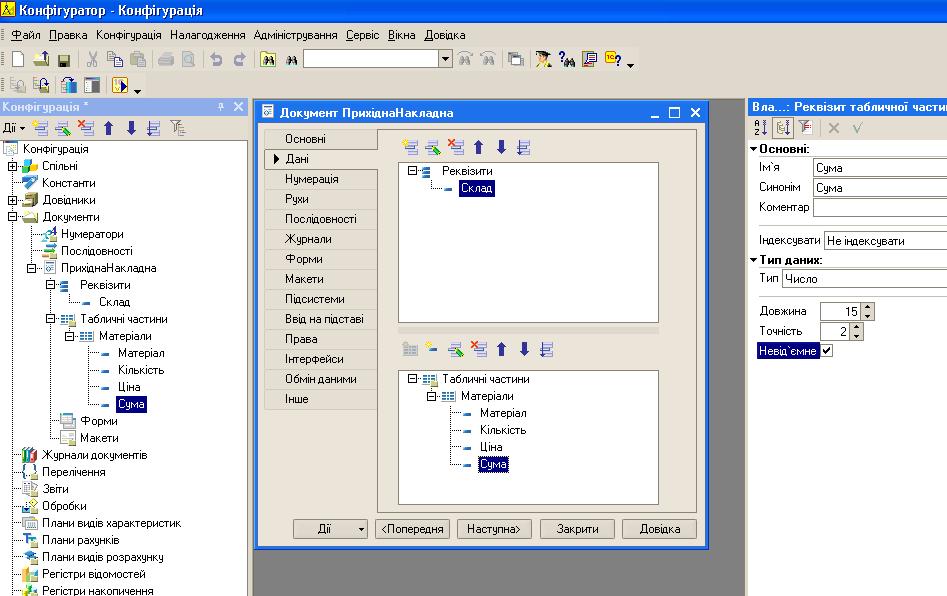Delete the item in the tabular sections toolbar

(478, 348)
